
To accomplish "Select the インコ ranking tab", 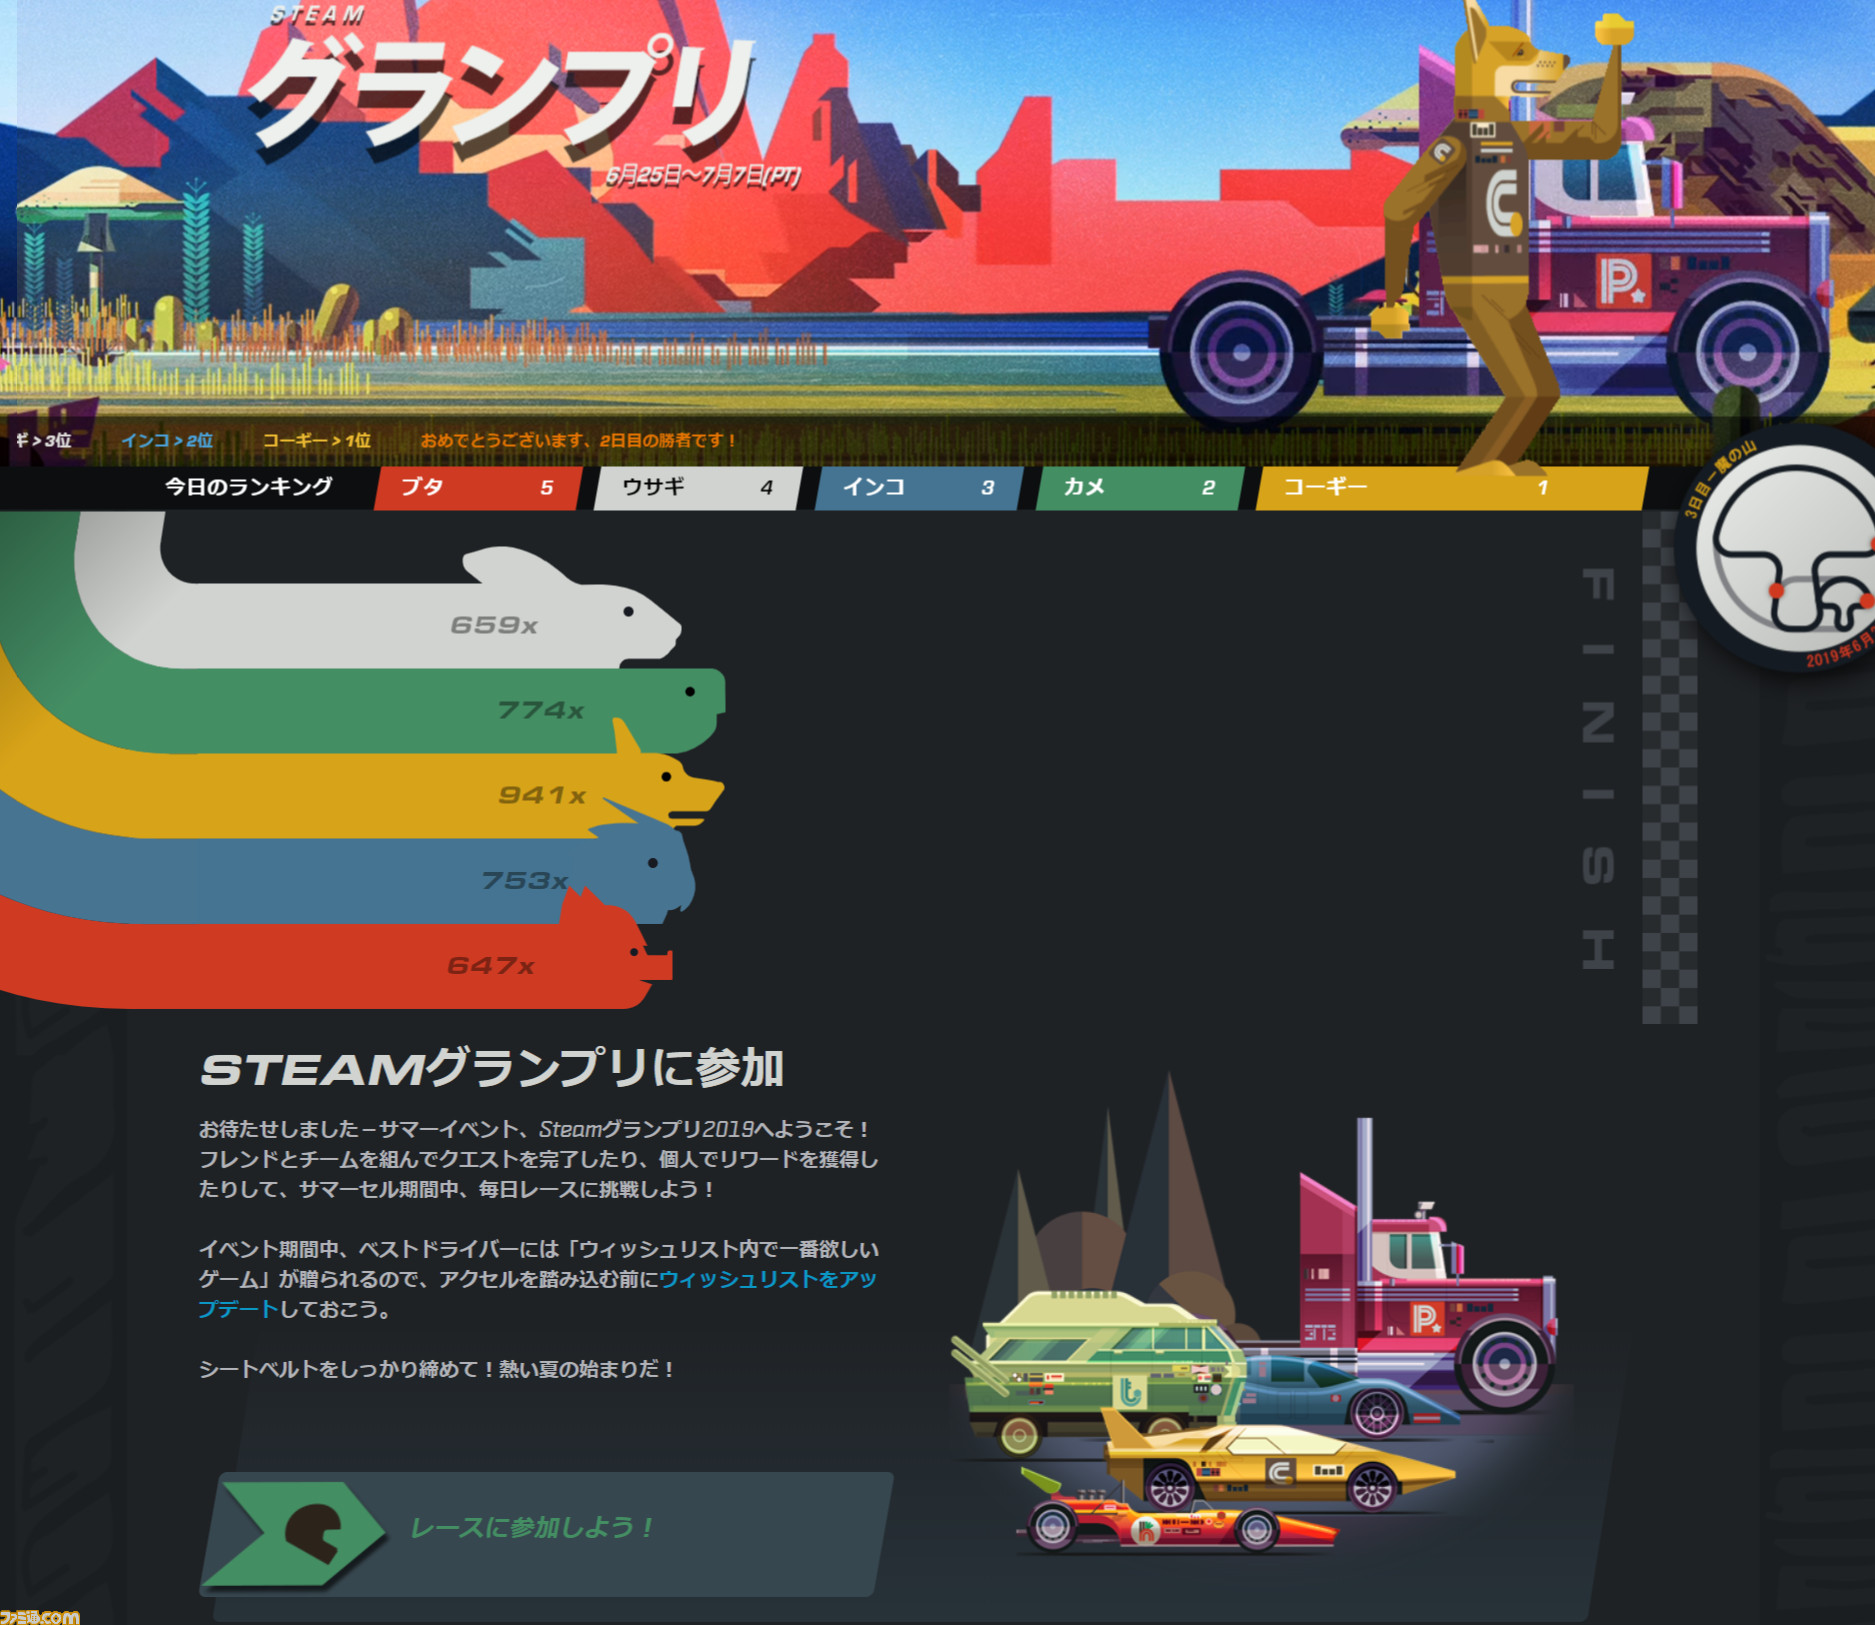I will point(919,488).
